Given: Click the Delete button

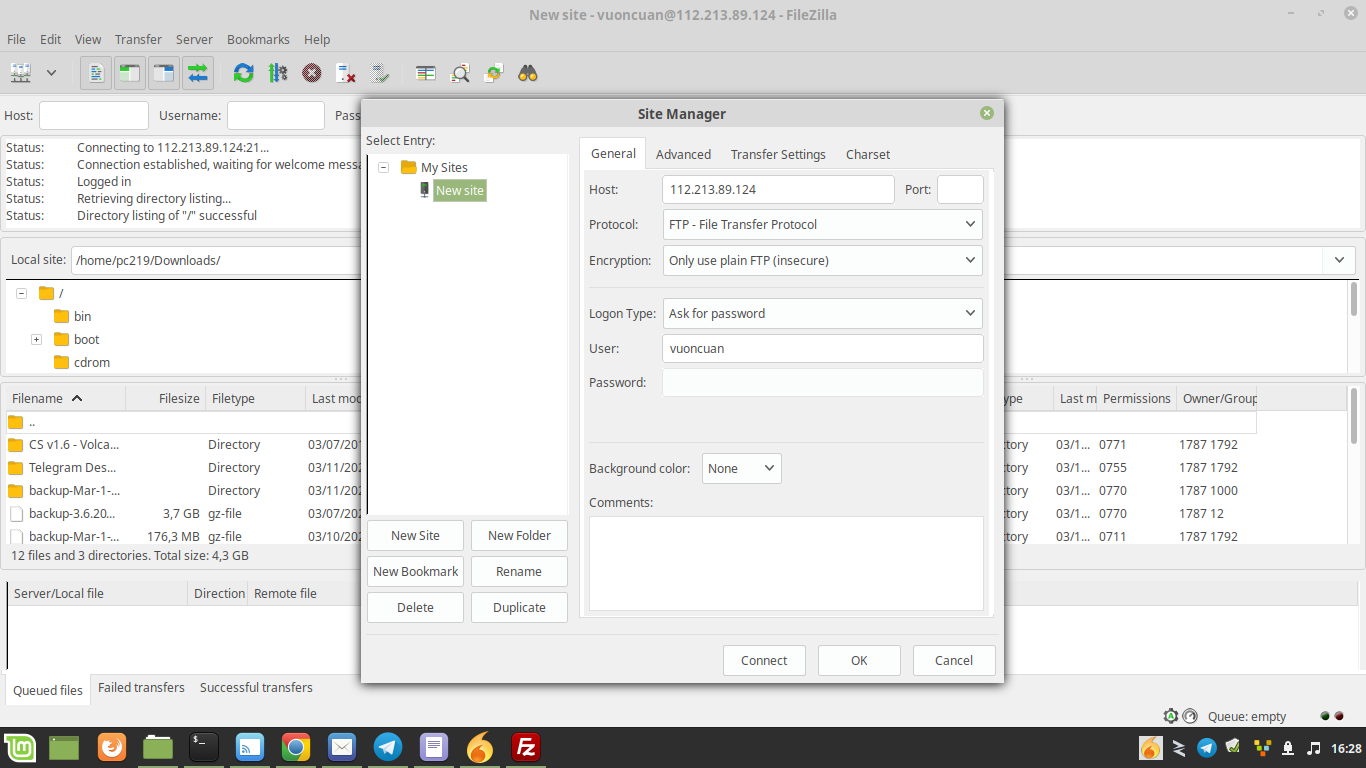Looking at the screenshot, I should click(x=415, y=607).
